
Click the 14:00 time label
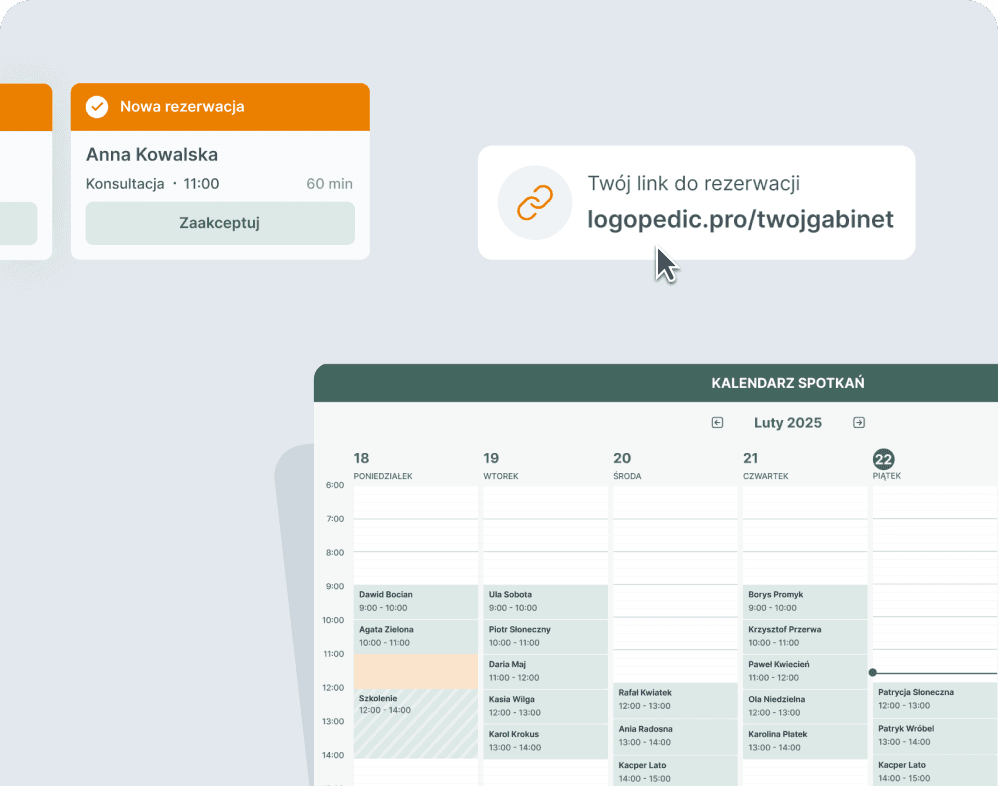click(333, 755)
